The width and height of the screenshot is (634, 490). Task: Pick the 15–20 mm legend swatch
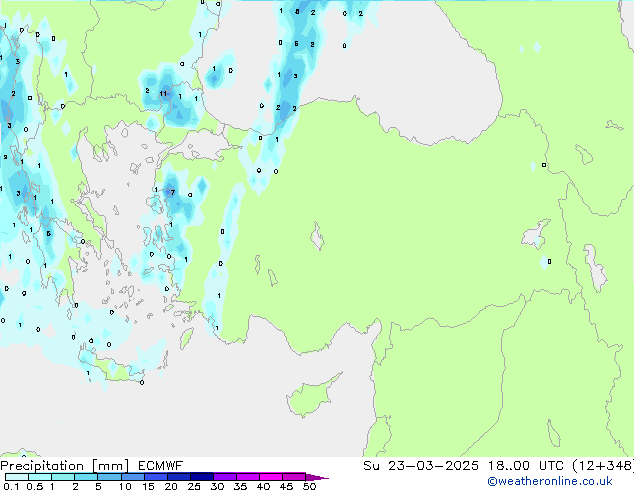tap(155, 477)
